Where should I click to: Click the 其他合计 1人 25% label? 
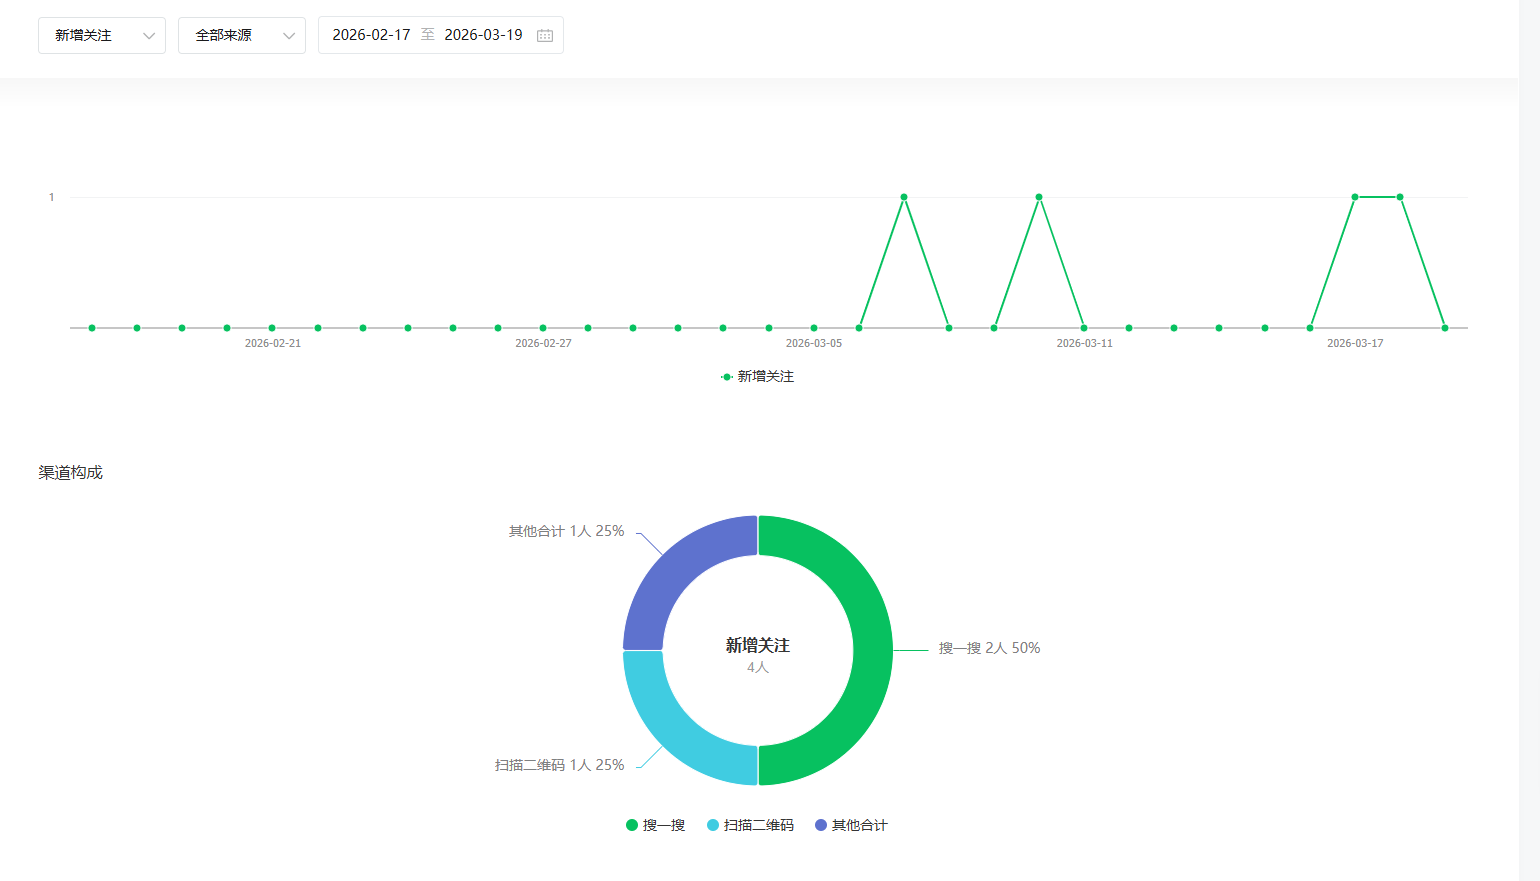[x=566, y=531]
